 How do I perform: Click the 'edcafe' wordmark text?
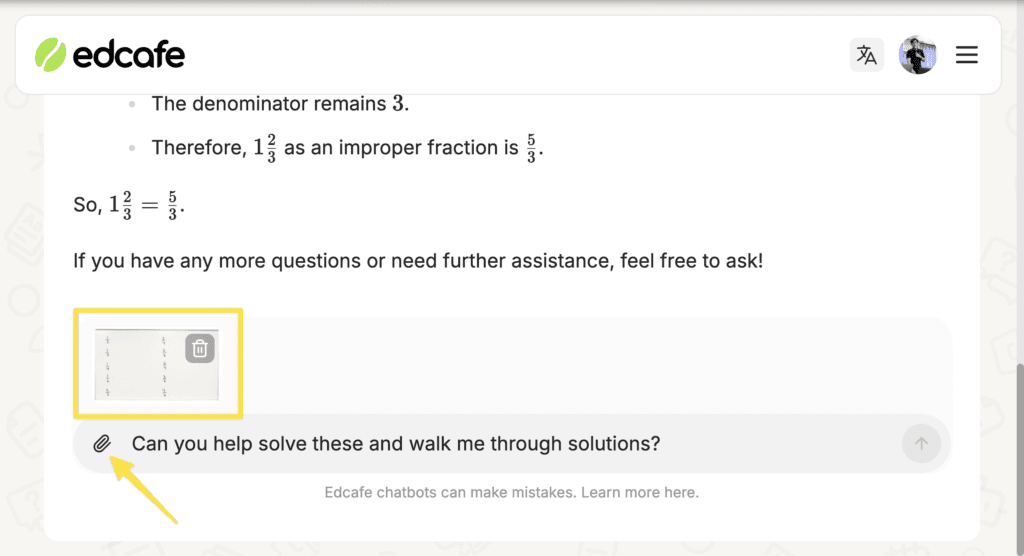[129, 55]
